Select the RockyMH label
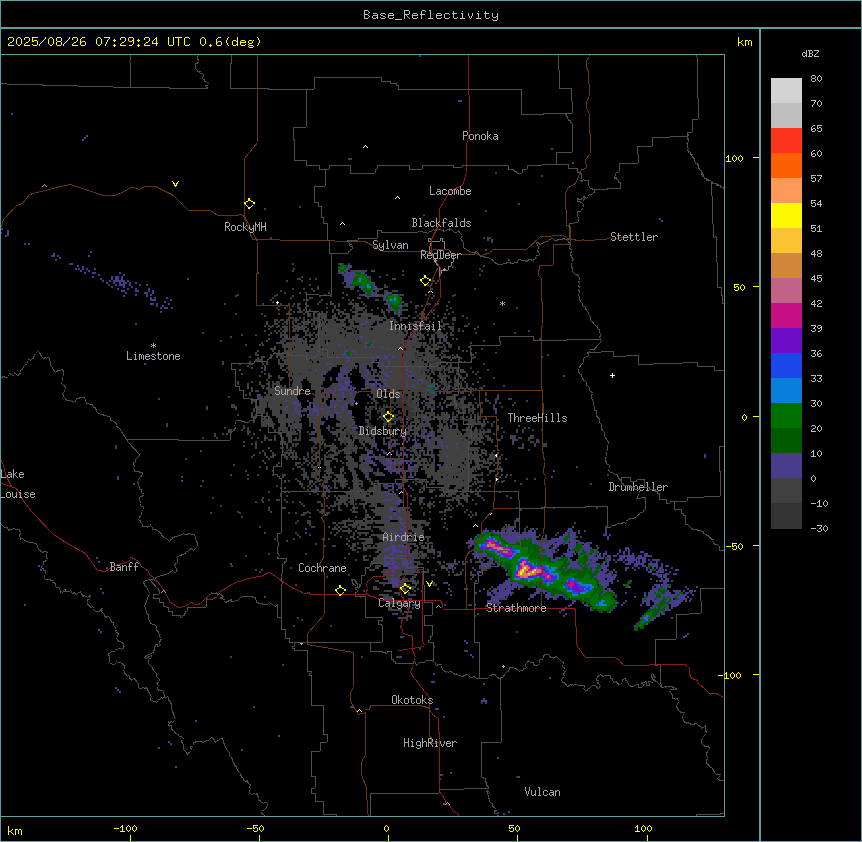This screenshot has width=862, height=842. 245,227
